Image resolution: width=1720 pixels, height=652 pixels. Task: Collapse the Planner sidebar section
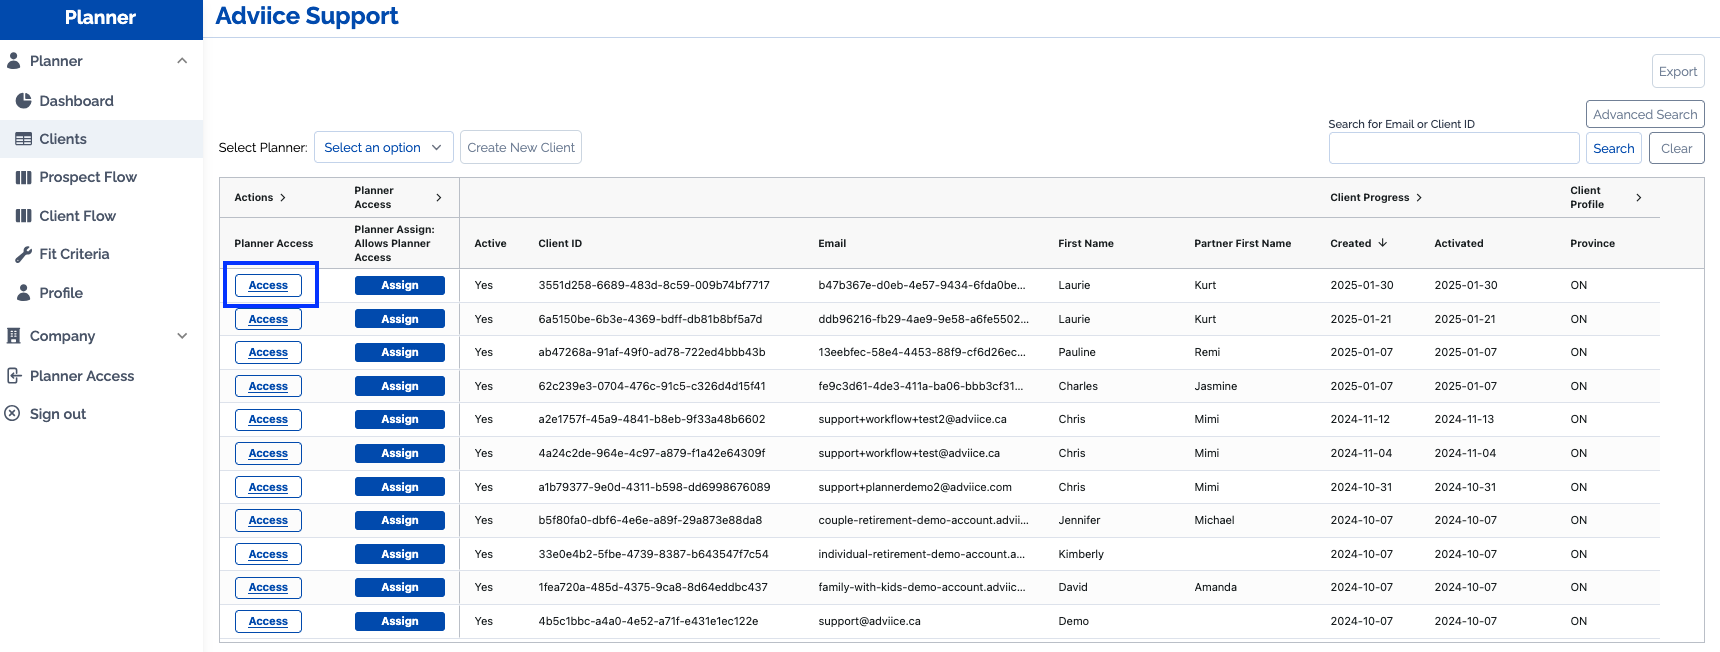182,61
